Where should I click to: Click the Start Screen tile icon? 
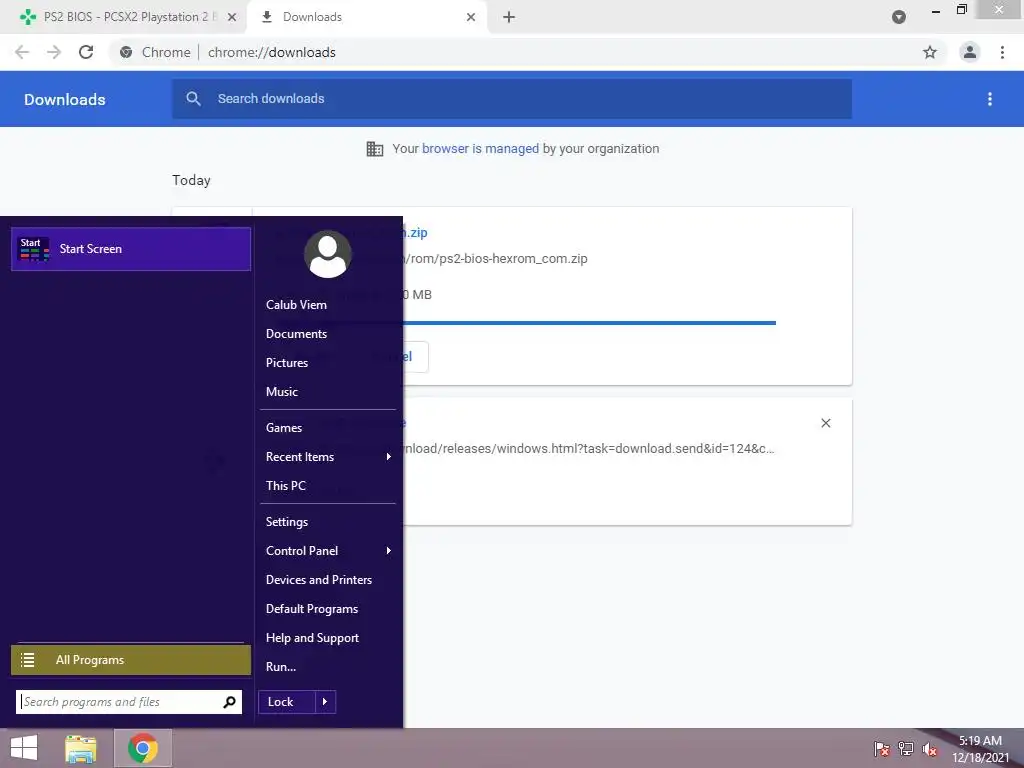pos(34,249)
